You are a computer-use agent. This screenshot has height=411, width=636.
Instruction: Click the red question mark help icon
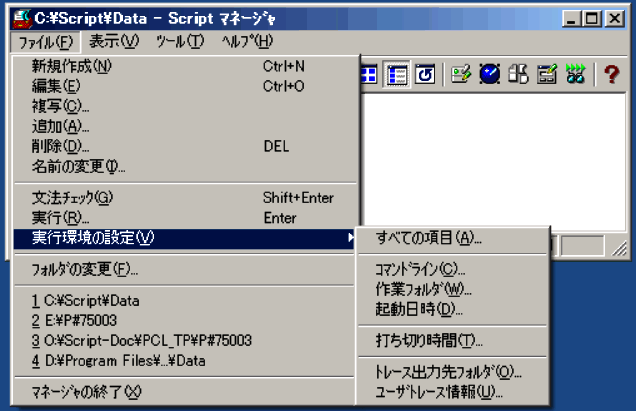tap(612, 74)
